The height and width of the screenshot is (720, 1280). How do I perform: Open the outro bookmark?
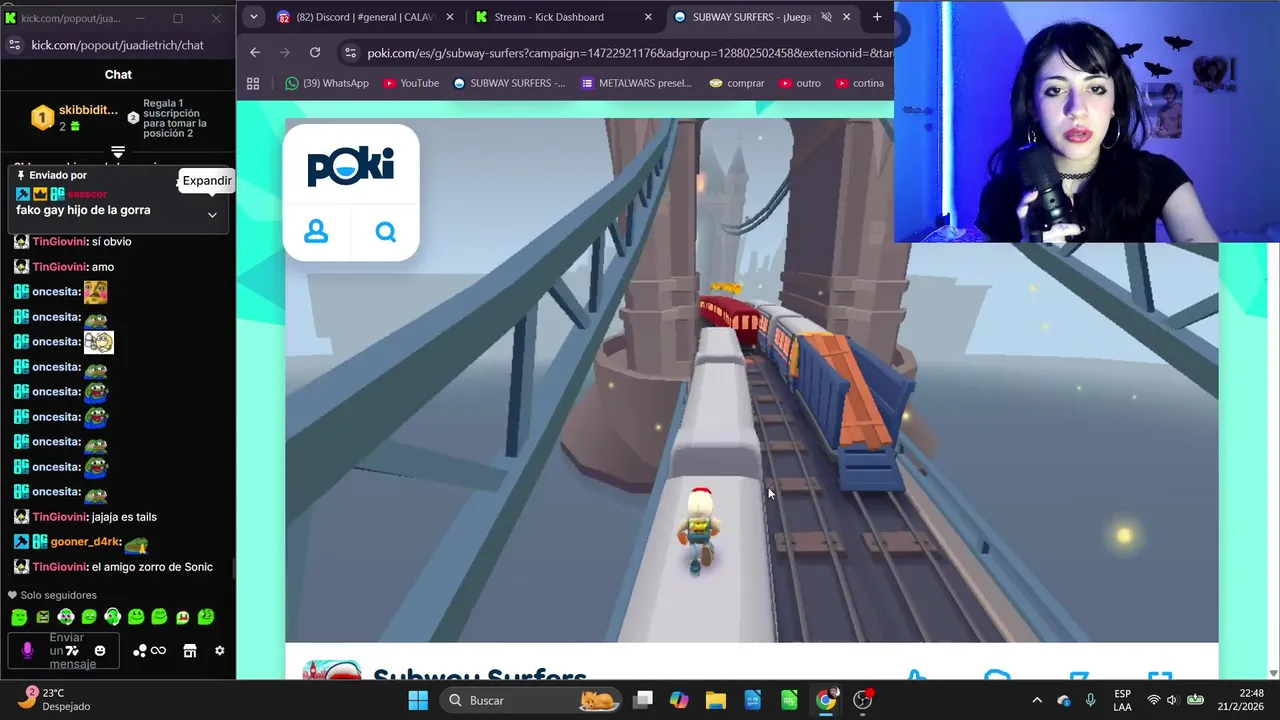coord(801,83)
